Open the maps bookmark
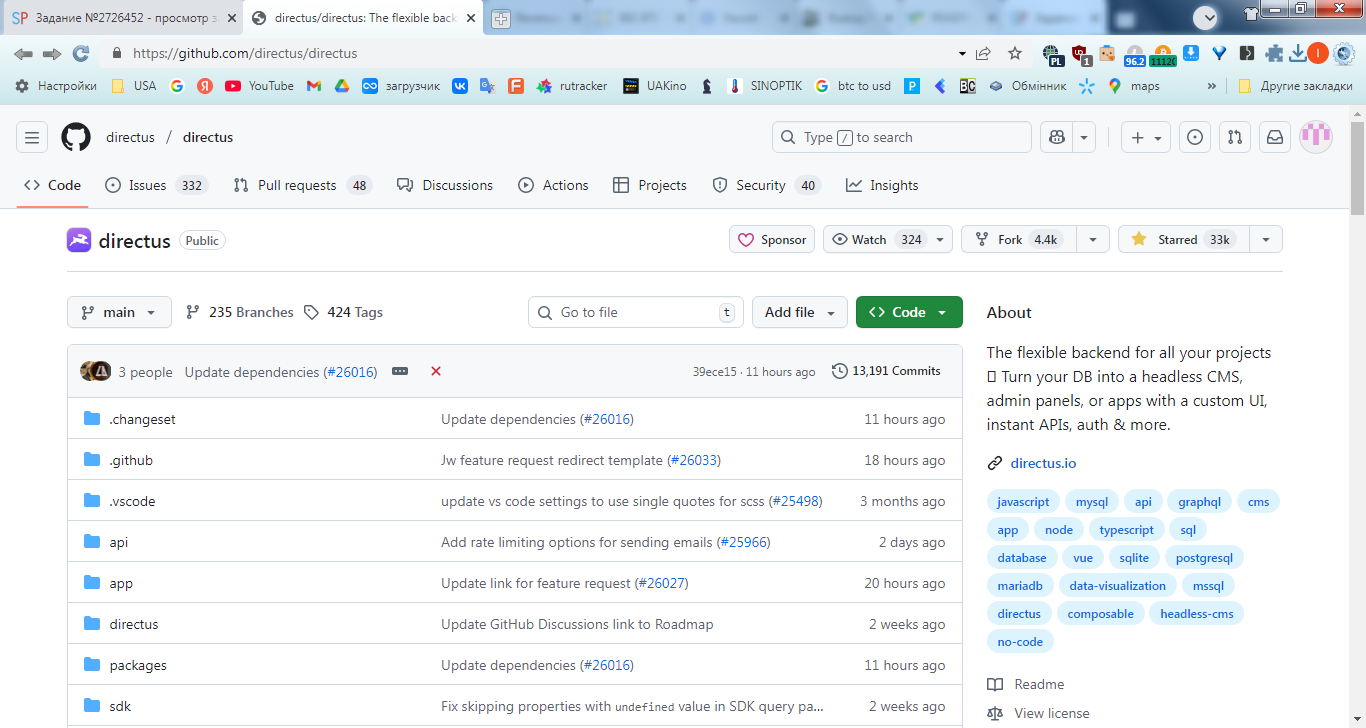The width and height of the screenshot is (1366, 728). pyautogui.click(x=1133, y=86)
